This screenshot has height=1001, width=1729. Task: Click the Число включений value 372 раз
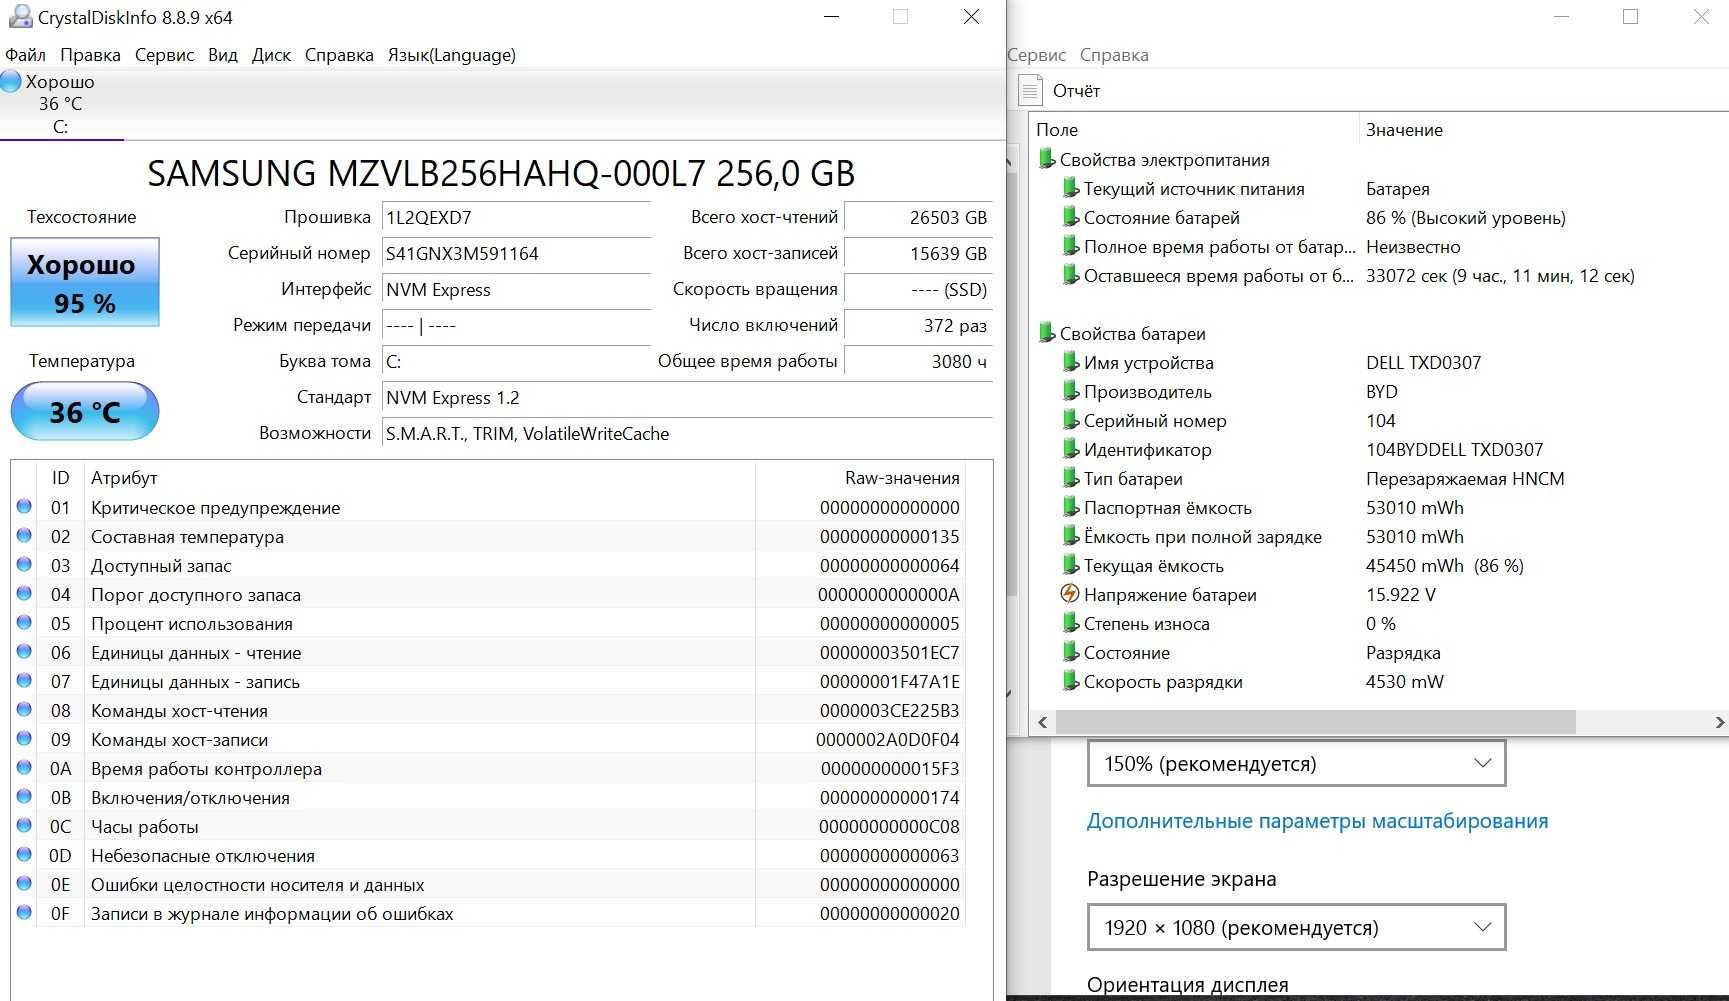coord(919,325)
